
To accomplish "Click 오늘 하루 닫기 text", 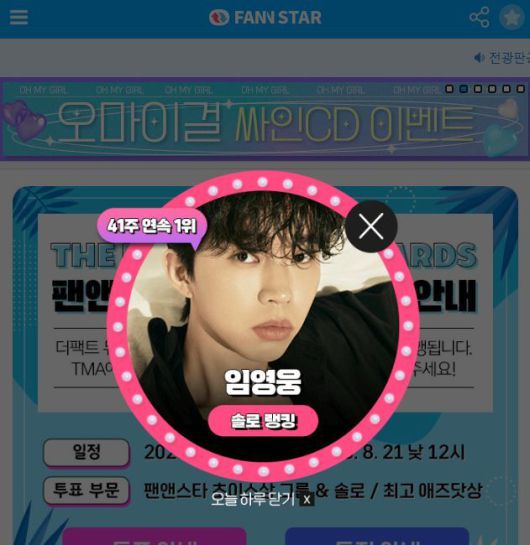I will pyautogui.click(x=253, y=499).
